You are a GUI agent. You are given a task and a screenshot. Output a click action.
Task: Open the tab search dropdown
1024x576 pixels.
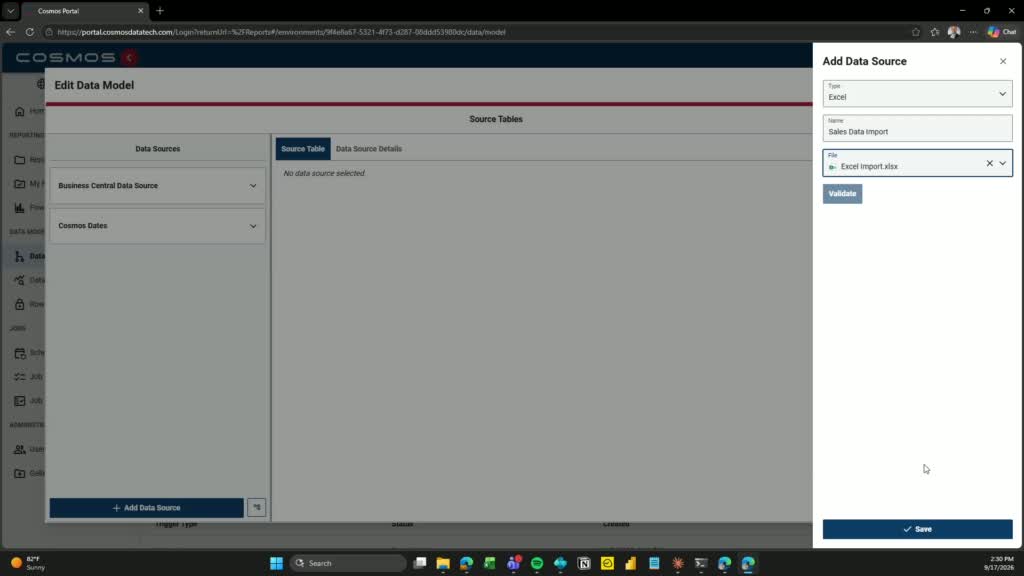[10, 11]
